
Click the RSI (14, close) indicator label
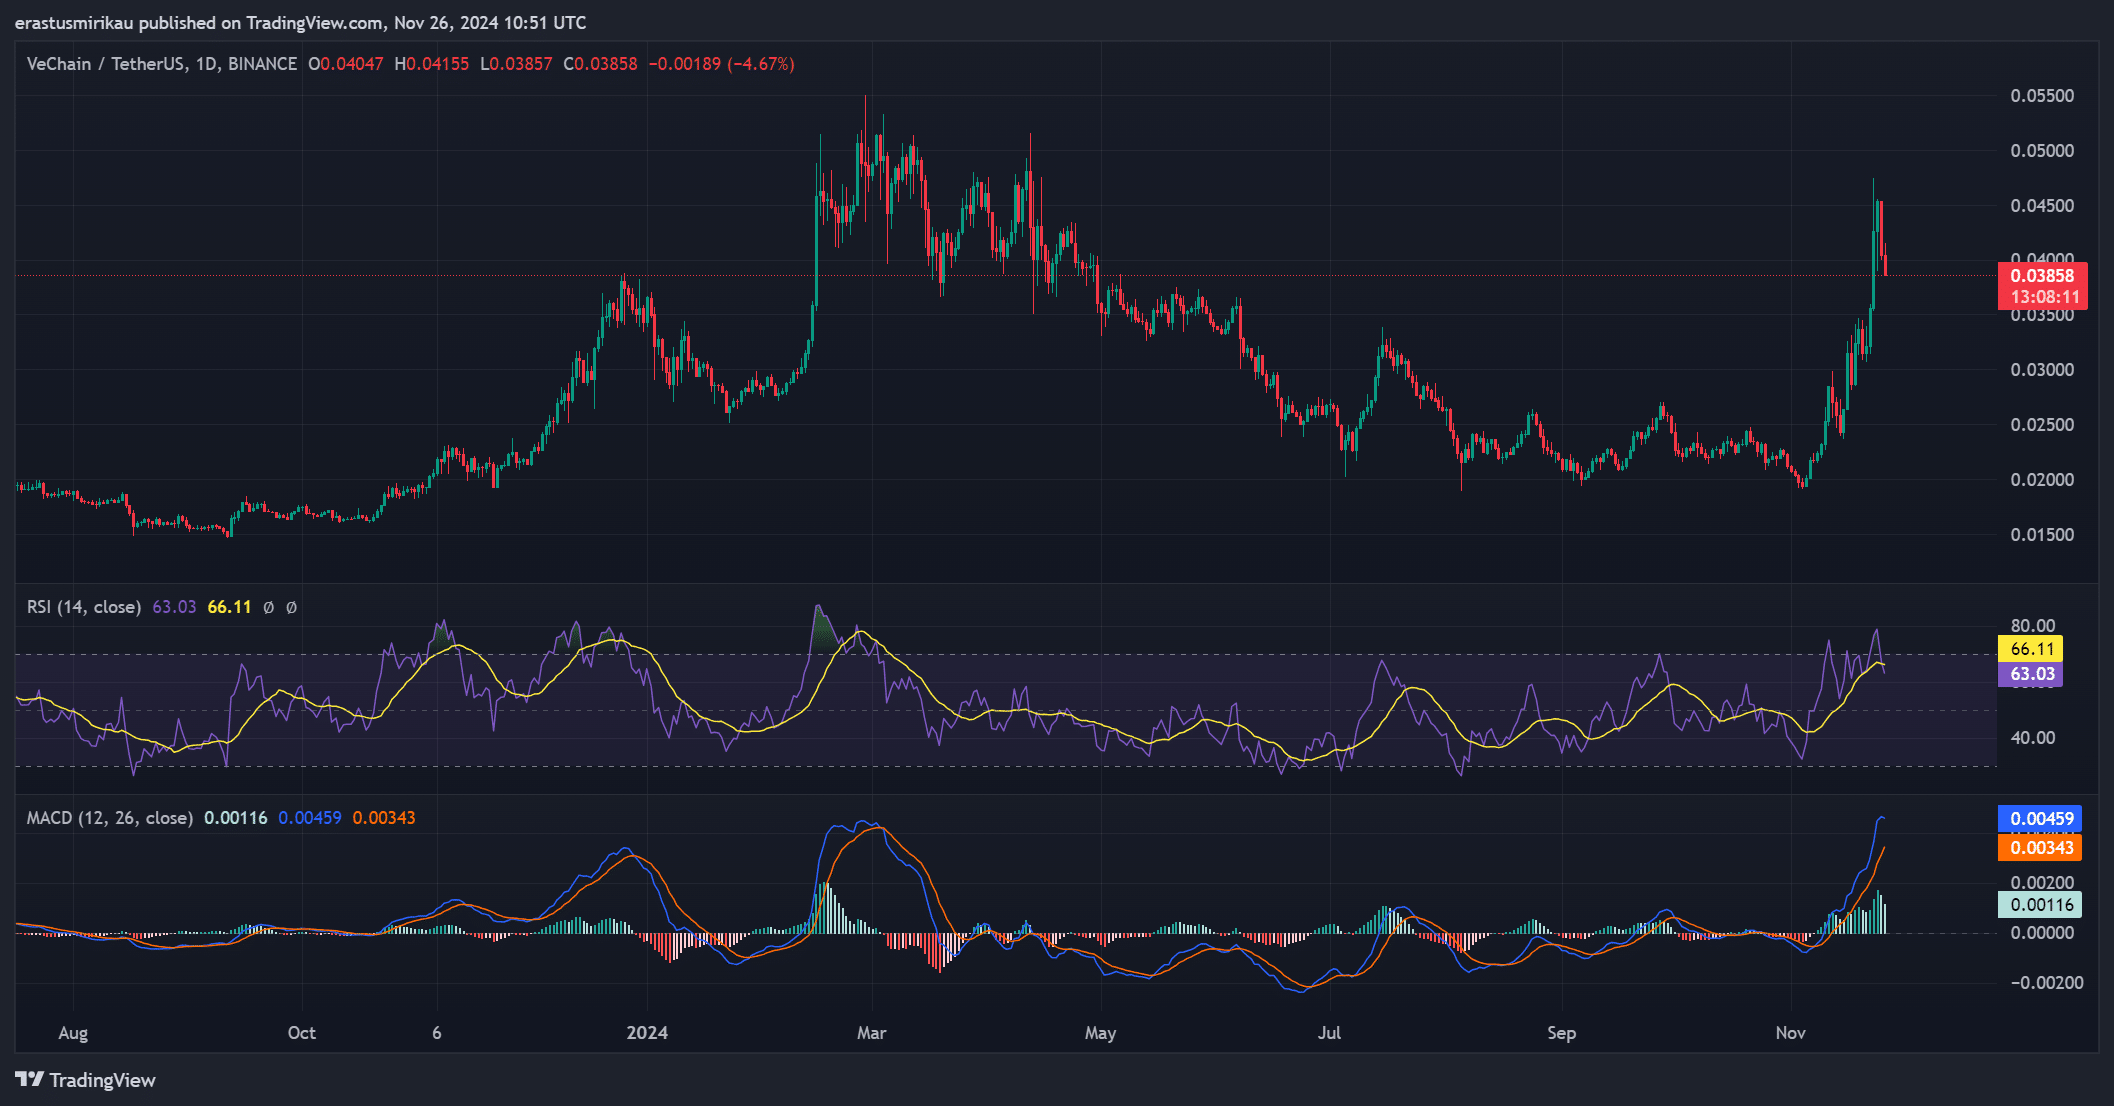pos(84,607)
